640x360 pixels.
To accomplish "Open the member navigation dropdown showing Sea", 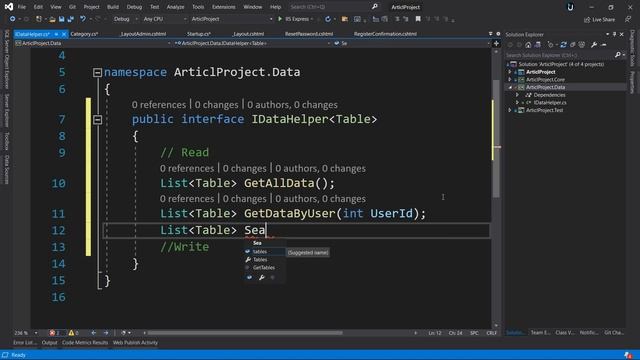I will pyautogui.click(x=411, y=43).
